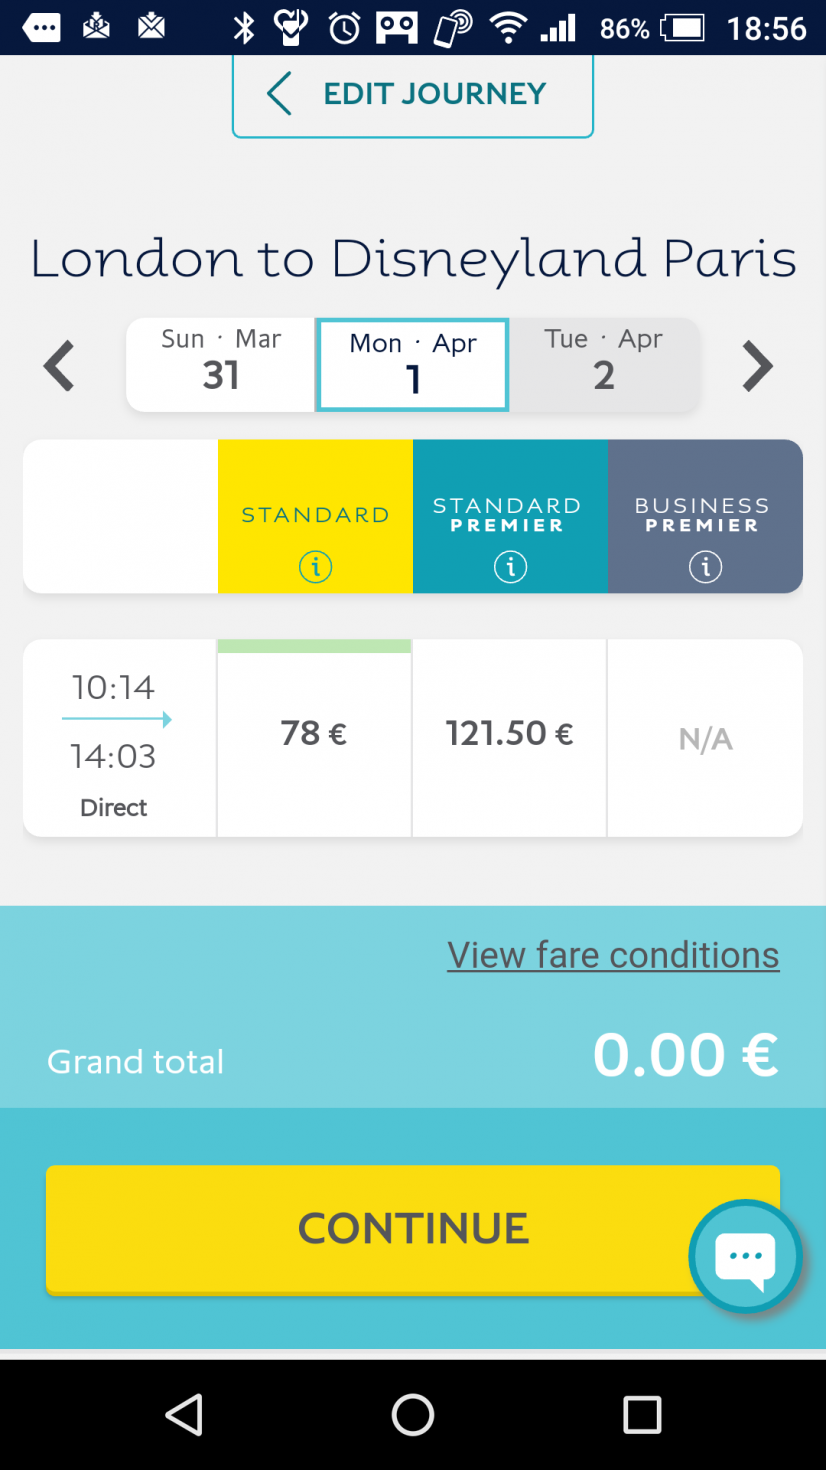The width and height of the screenshot is (826, 1470).
Task: Tap the Android back navigation button
Action: coord(184,1414)
